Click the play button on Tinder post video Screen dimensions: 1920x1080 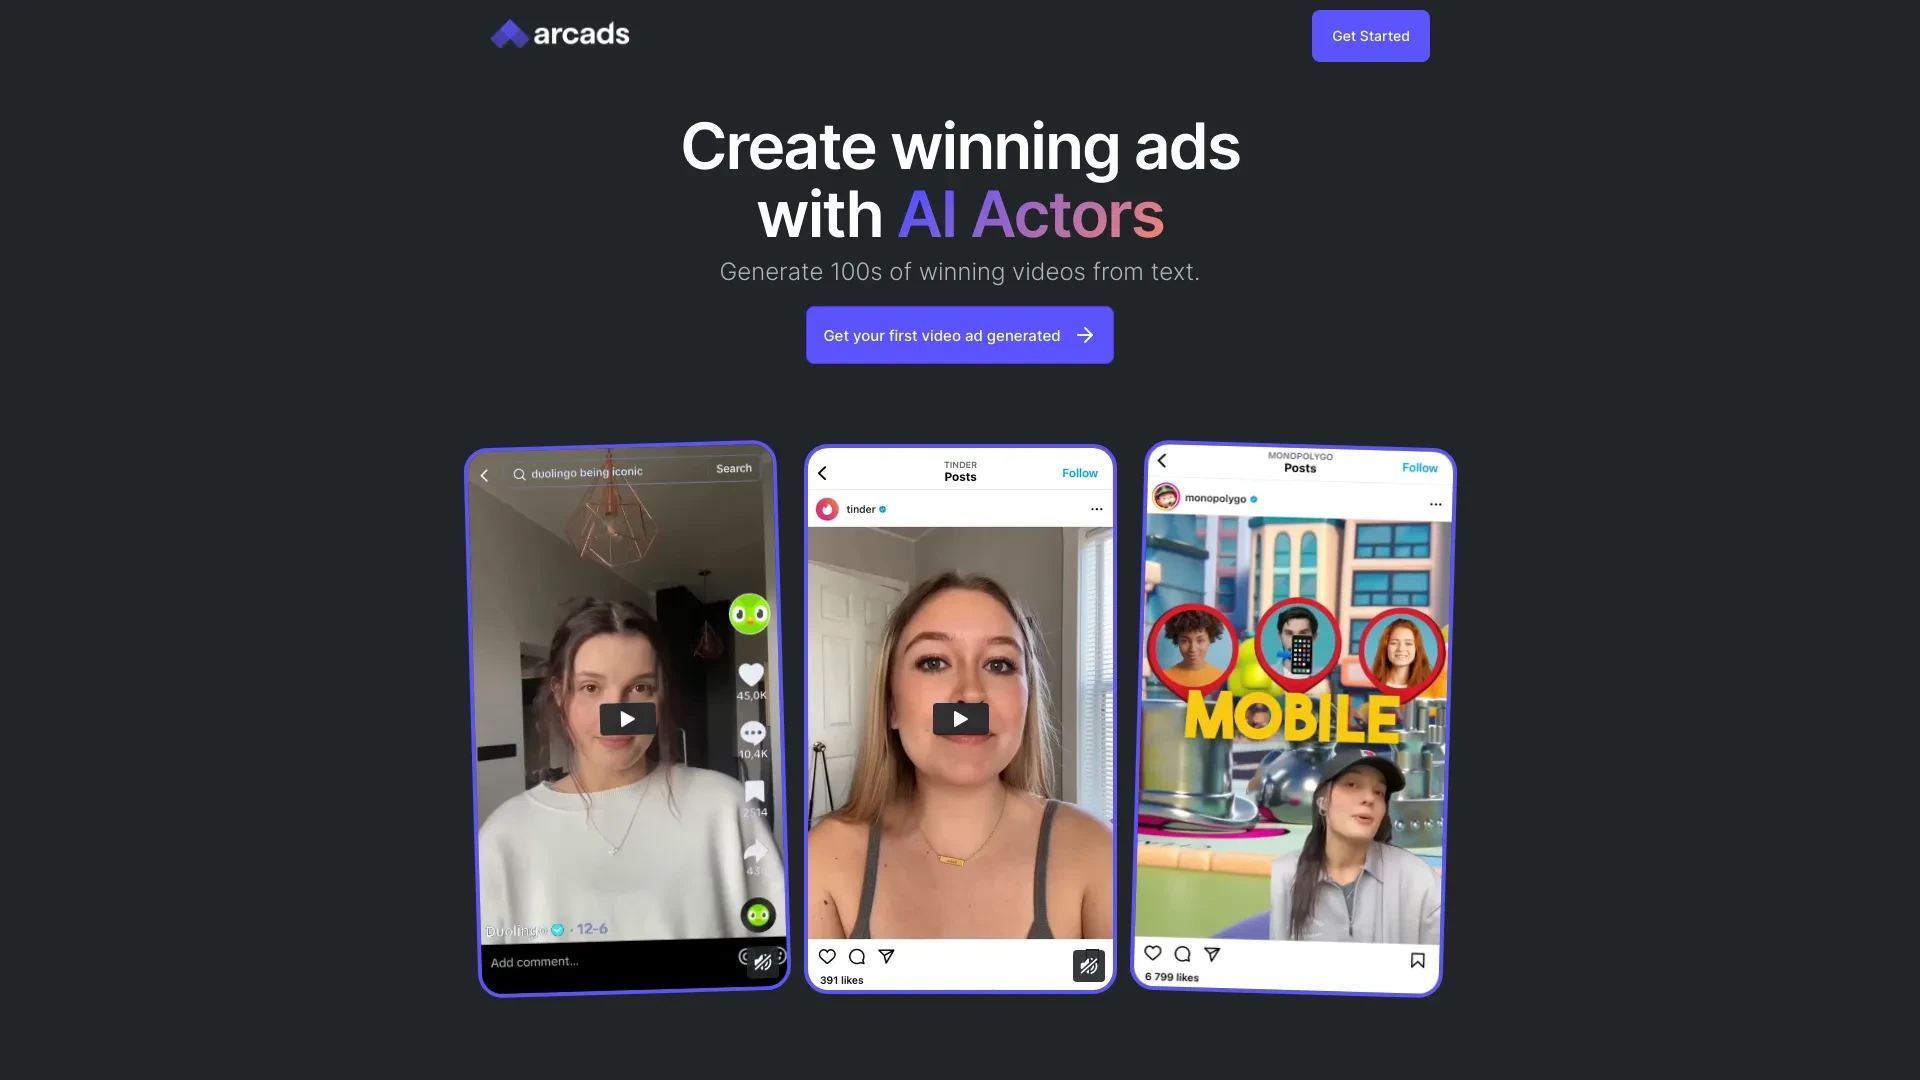coord(960,717)
